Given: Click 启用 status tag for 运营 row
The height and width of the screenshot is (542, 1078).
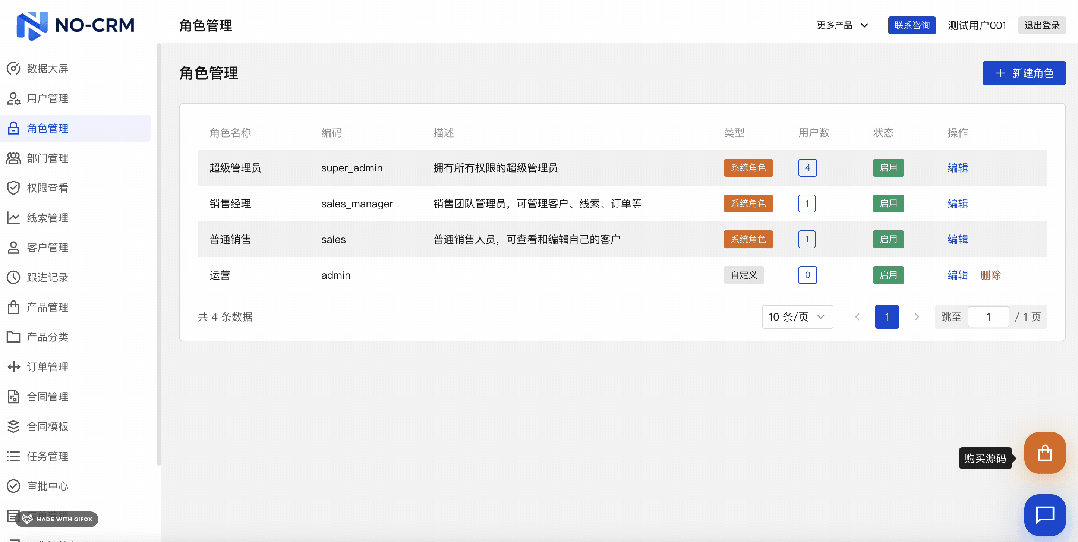Looking at the screenshot, I should [x=888, y=275].
